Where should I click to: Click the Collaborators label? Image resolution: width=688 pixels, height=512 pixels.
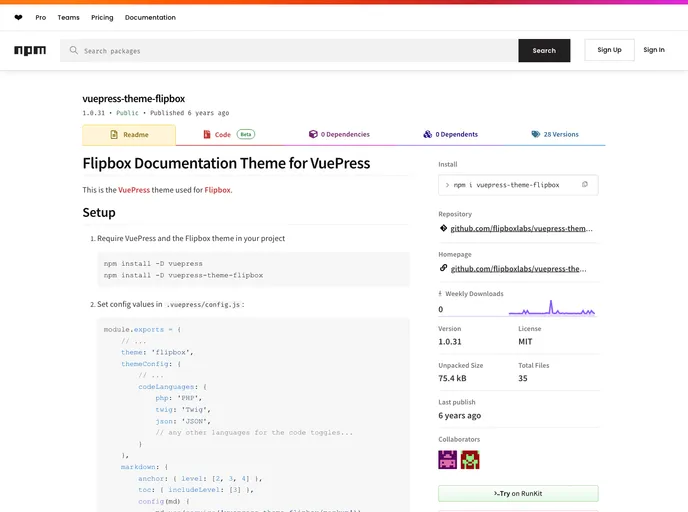pyautogui.click(x=459, y=439)
